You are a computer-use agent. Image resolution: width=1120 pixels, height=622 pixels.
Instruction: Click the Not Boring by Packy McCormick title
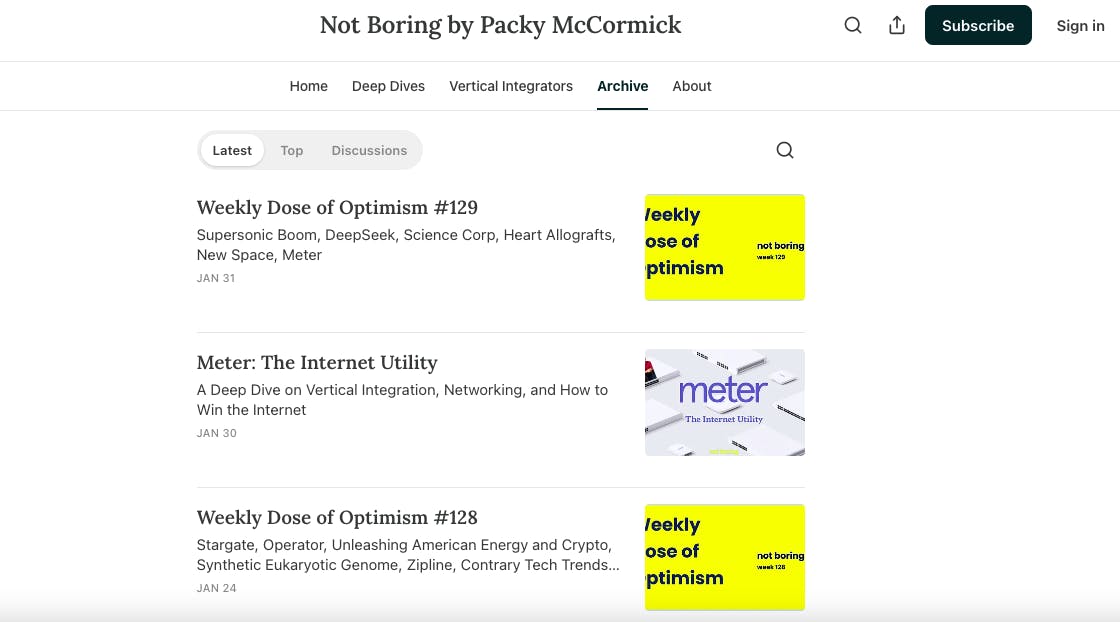pyautogui.click(x=500, y=26)
